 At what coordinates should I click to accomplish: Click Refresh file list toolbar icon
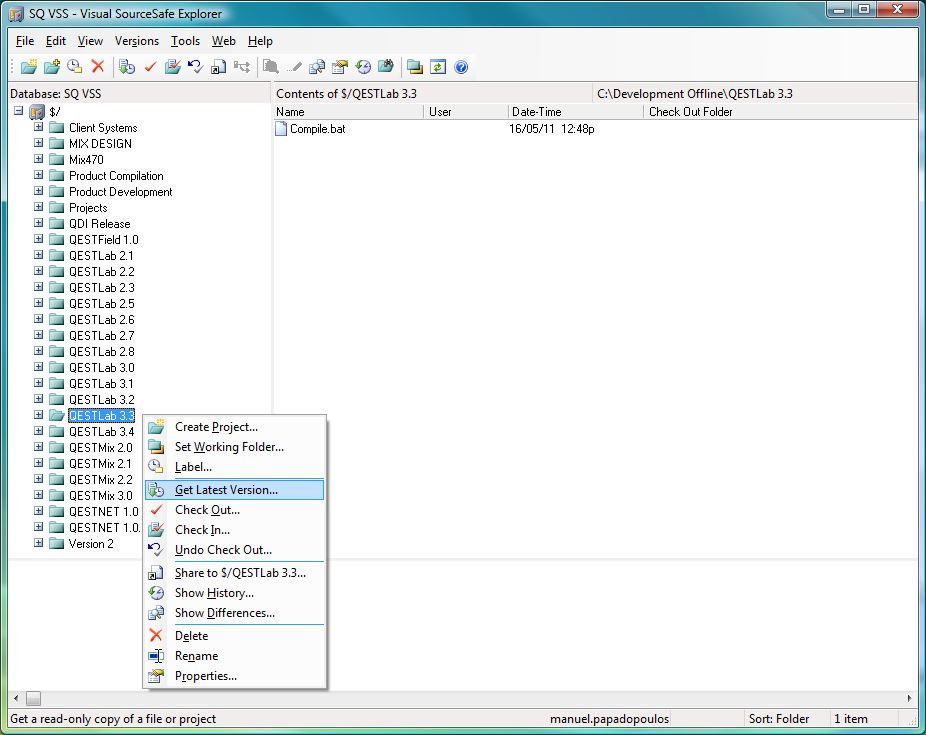coord(438,67)
